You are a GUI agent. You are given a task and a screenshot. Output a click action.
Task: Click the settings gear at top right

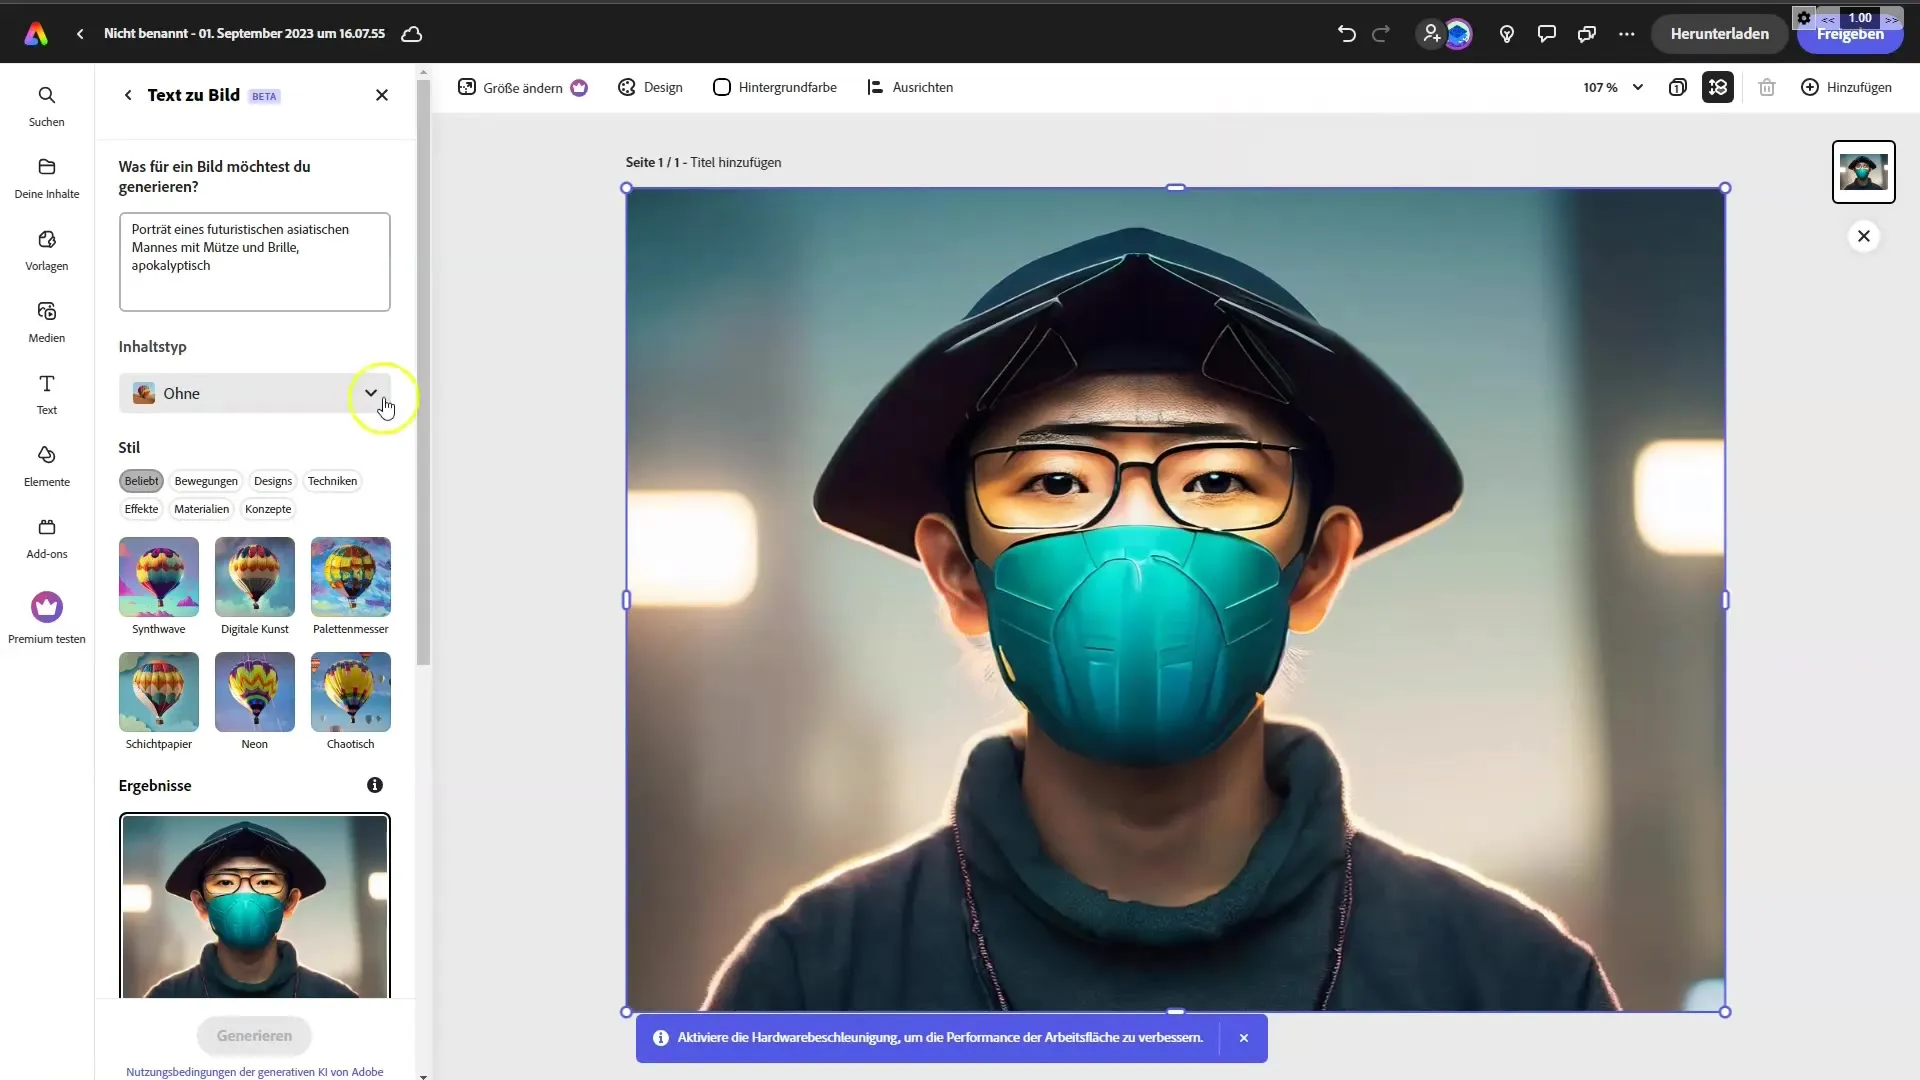click(1804, 18)
